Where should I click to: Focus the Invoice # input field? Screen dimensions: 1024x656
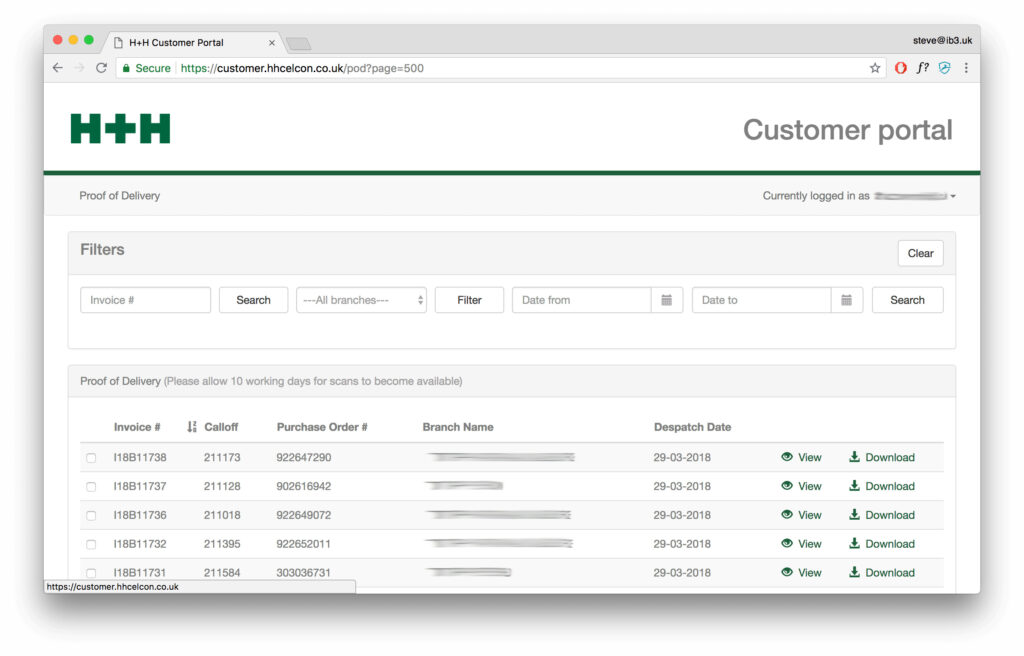point(145,300)
